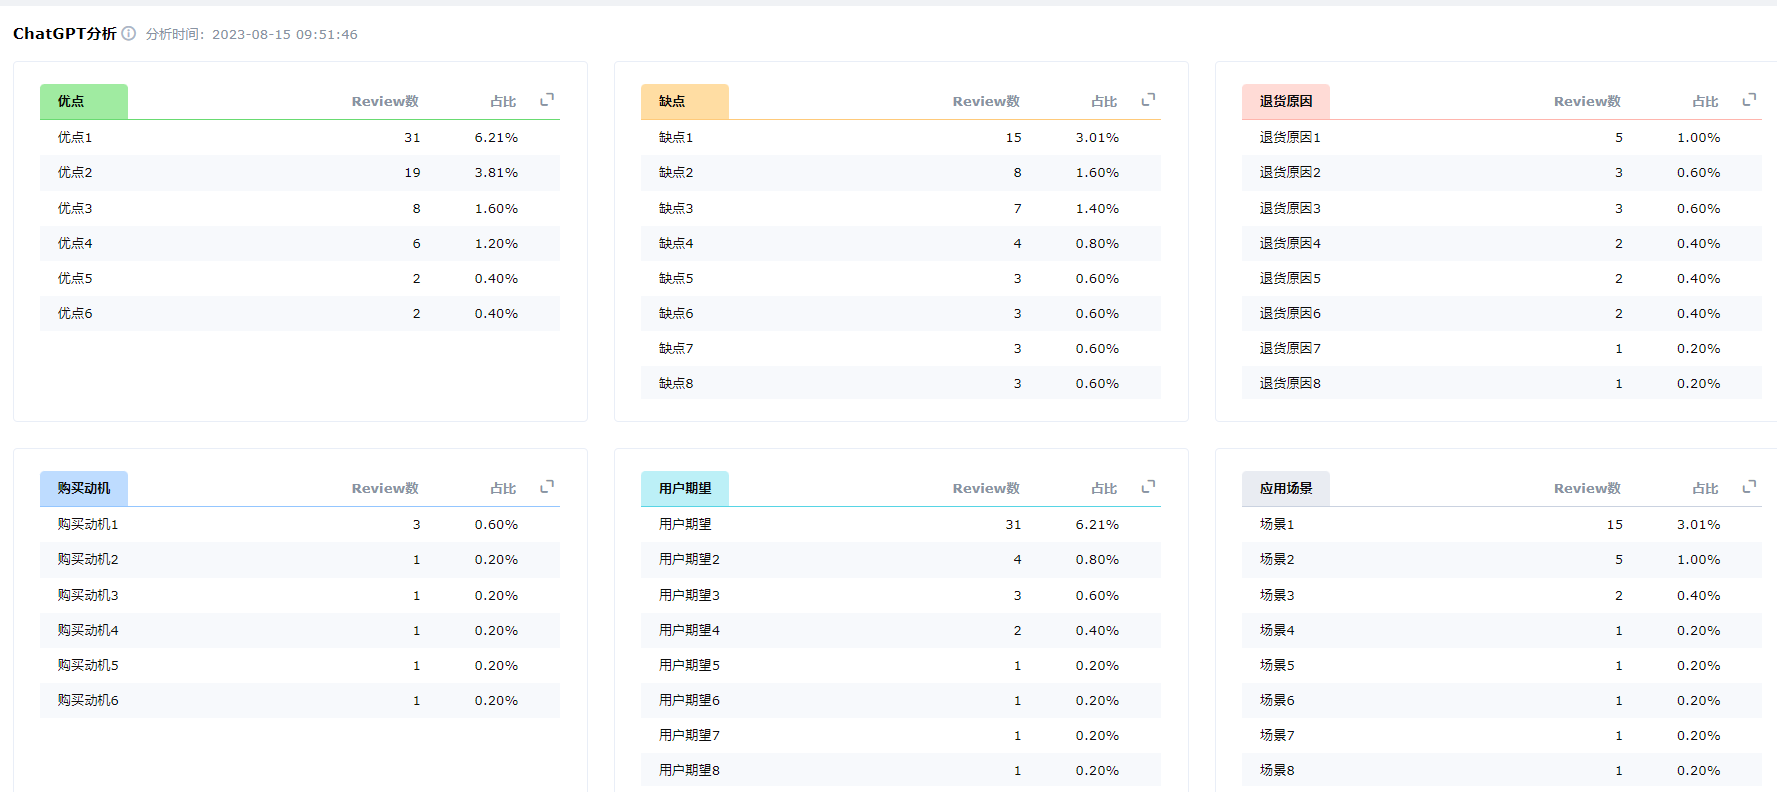The width and height of the screenshot is (1777, 792).
Task: Click the 场景2 row label
Action: [x=1277, y=560]
